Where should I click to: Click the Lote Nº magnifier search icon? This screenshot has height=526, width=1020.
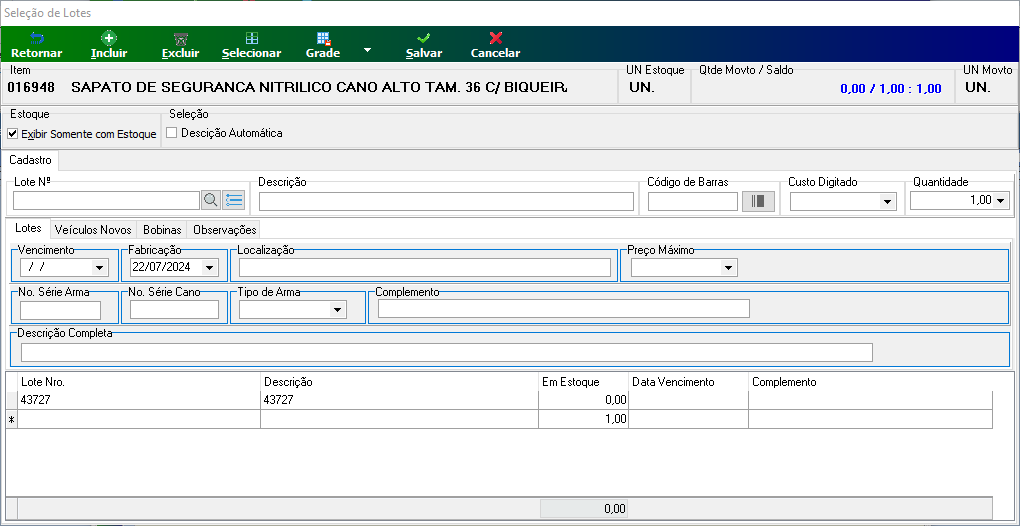(x=210, y=200)
